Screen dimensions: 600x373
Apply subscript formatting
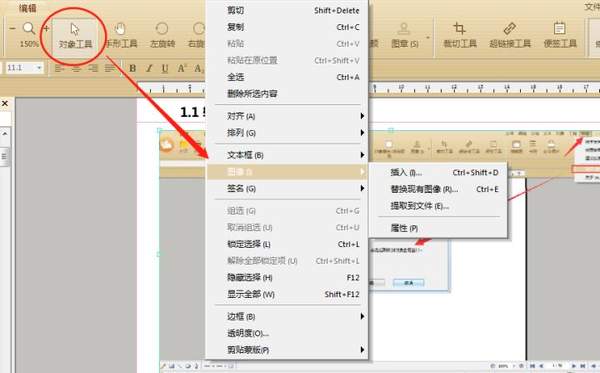pos(198,68)
